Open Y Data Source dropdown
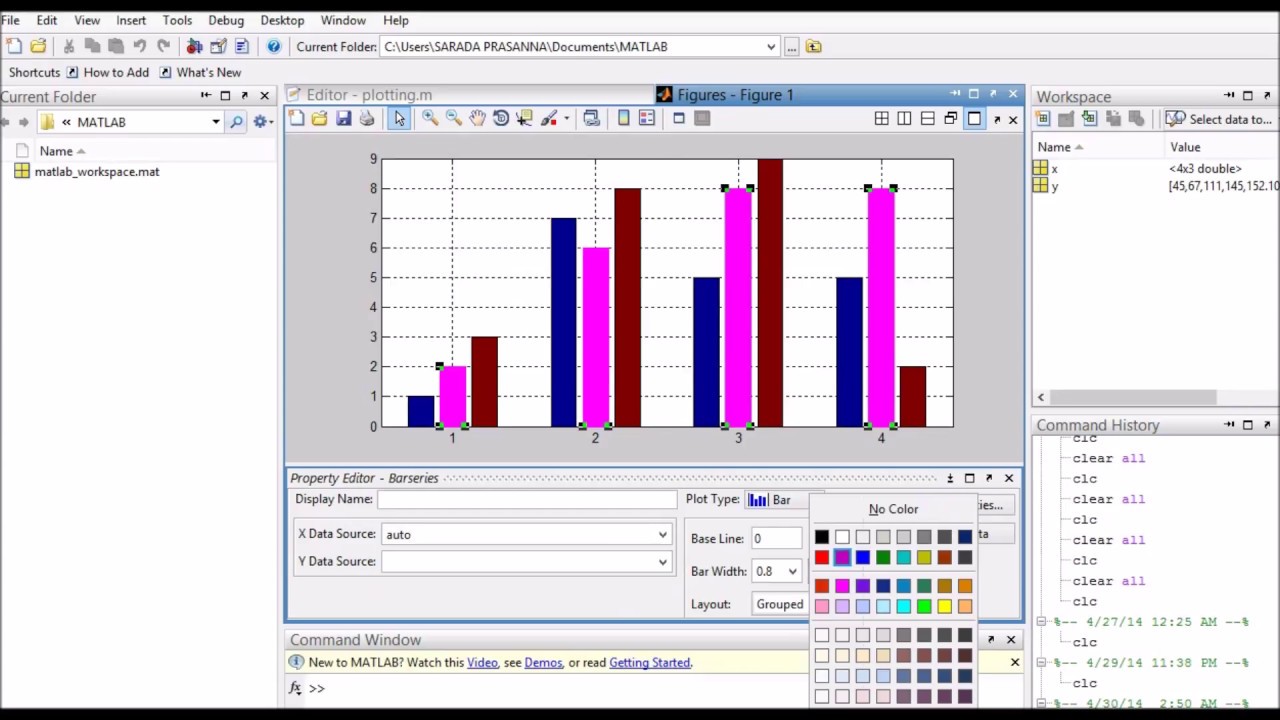 point(662,562)
